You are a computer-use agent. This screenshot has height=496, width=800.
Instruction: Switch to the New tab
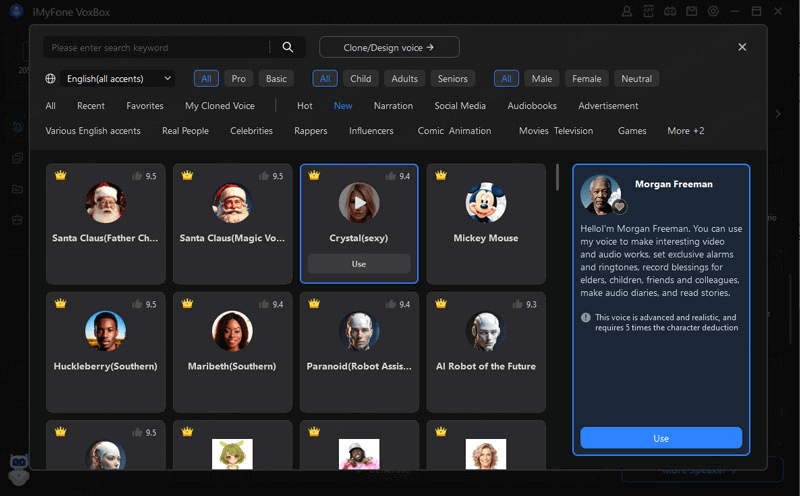coord(343,106)
